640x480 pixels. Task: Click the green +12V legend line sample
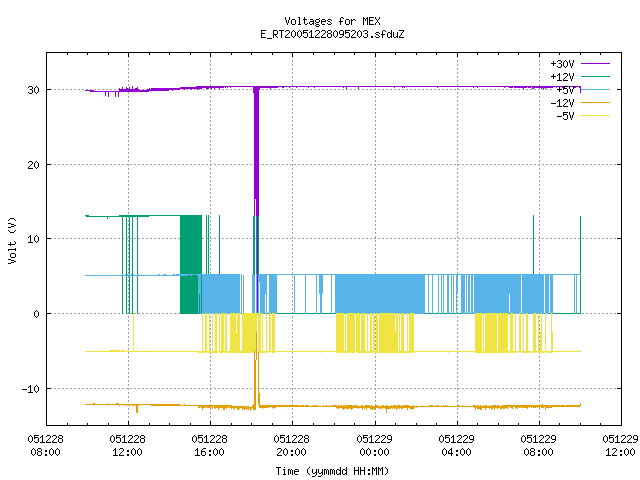(595, 76)
